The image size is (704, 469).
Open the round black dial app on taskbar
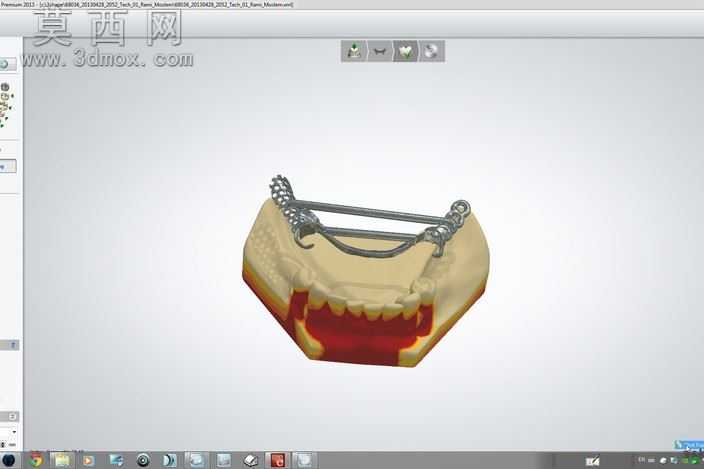pos(143,460)
